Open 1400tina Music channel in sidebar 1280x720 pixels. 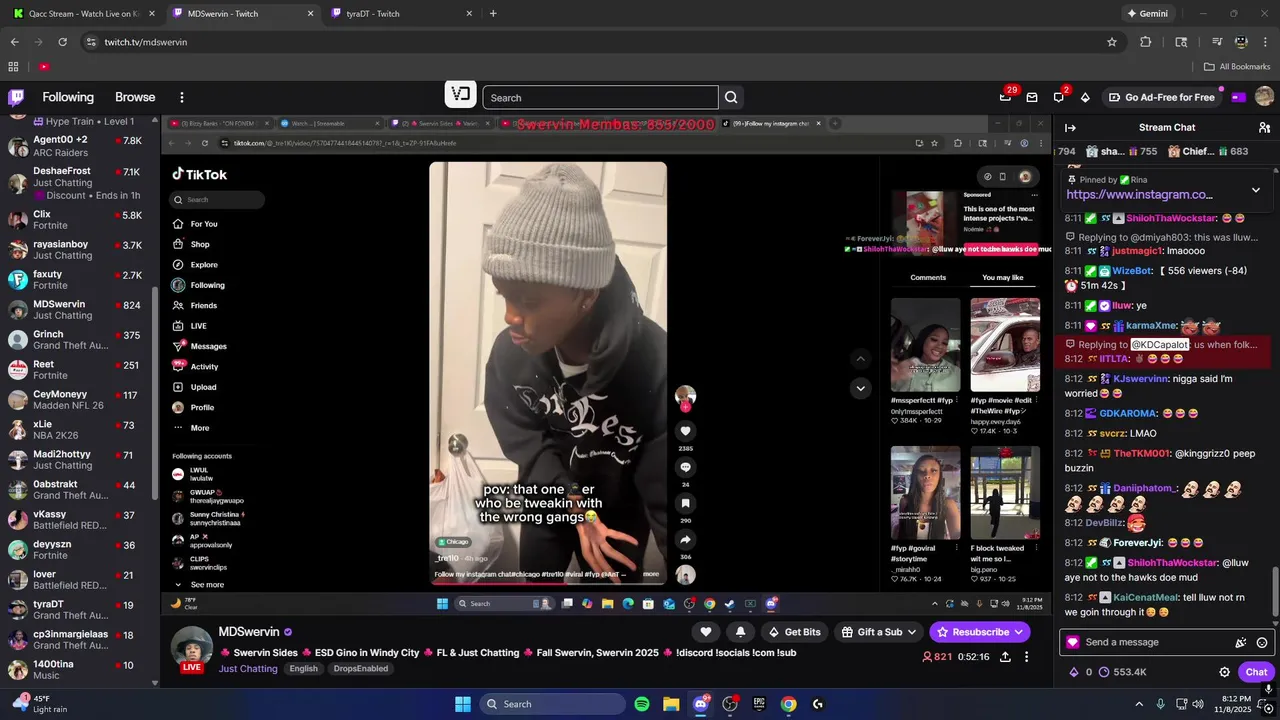tap(76, 670)
